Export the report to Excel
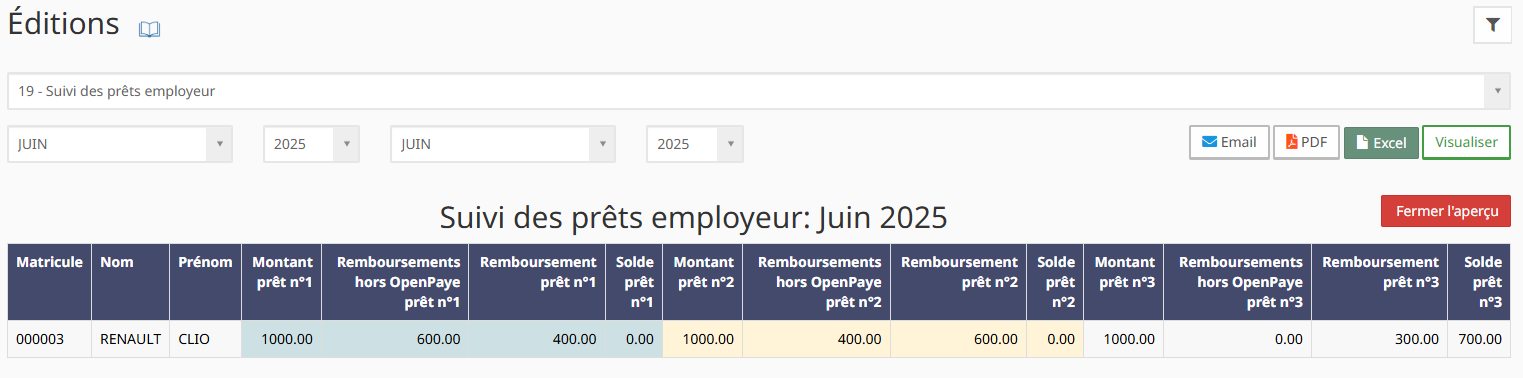The width and height of the screenshot is (1523, 378). coord(1381,143)
